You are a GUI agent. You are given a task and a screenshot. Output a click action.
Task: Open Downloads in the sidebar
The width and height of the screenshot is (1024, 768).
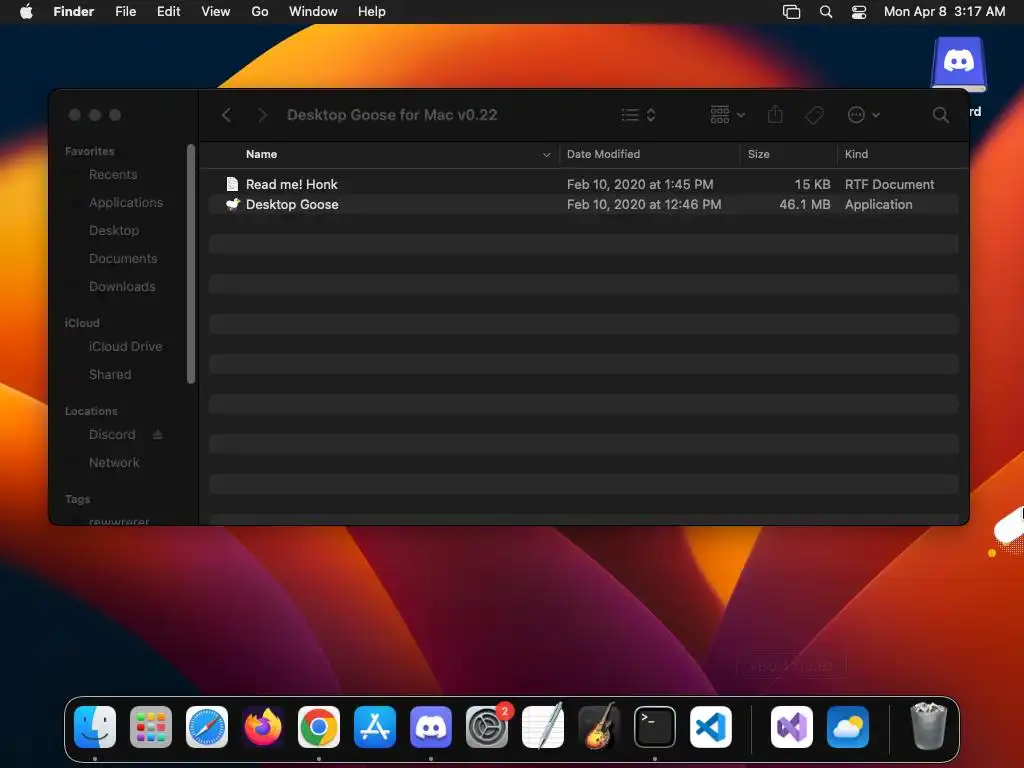(x=122, y=287)
